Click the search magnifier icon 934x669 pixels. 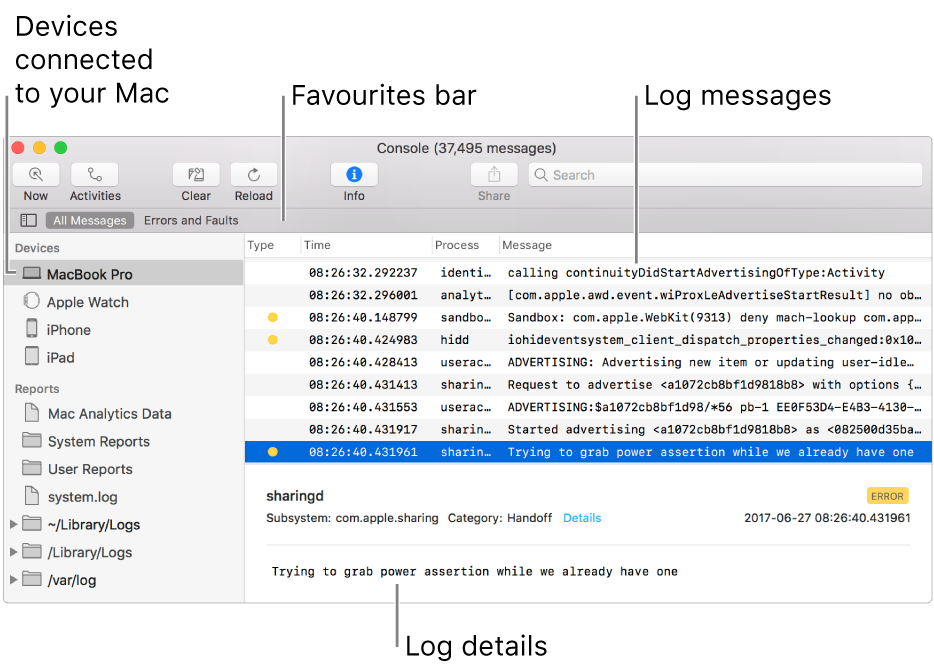(540, 175)
